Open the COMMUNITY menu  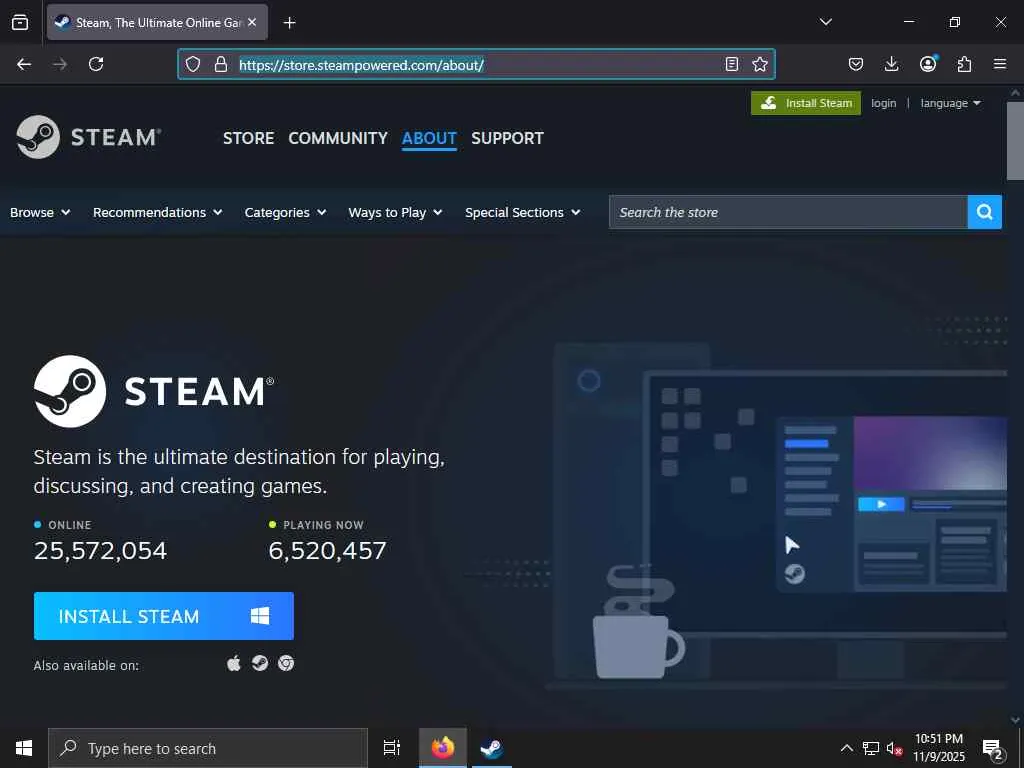coord(338,138)
